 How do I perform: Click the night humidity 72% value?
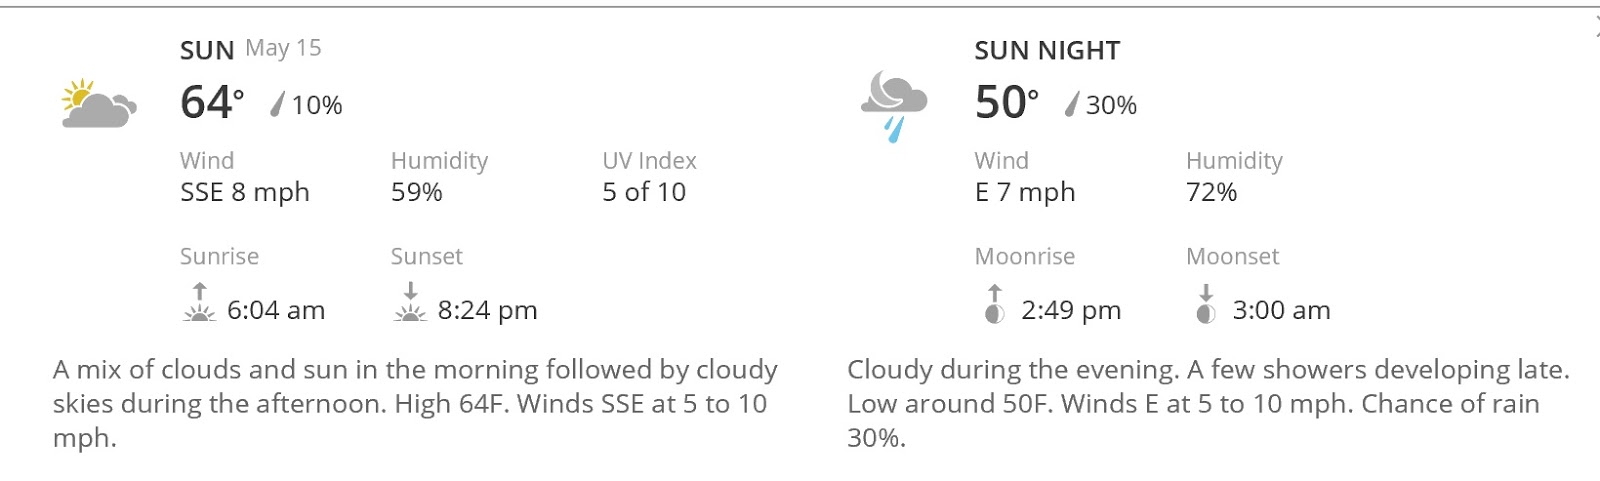(x=1211, y=192)
